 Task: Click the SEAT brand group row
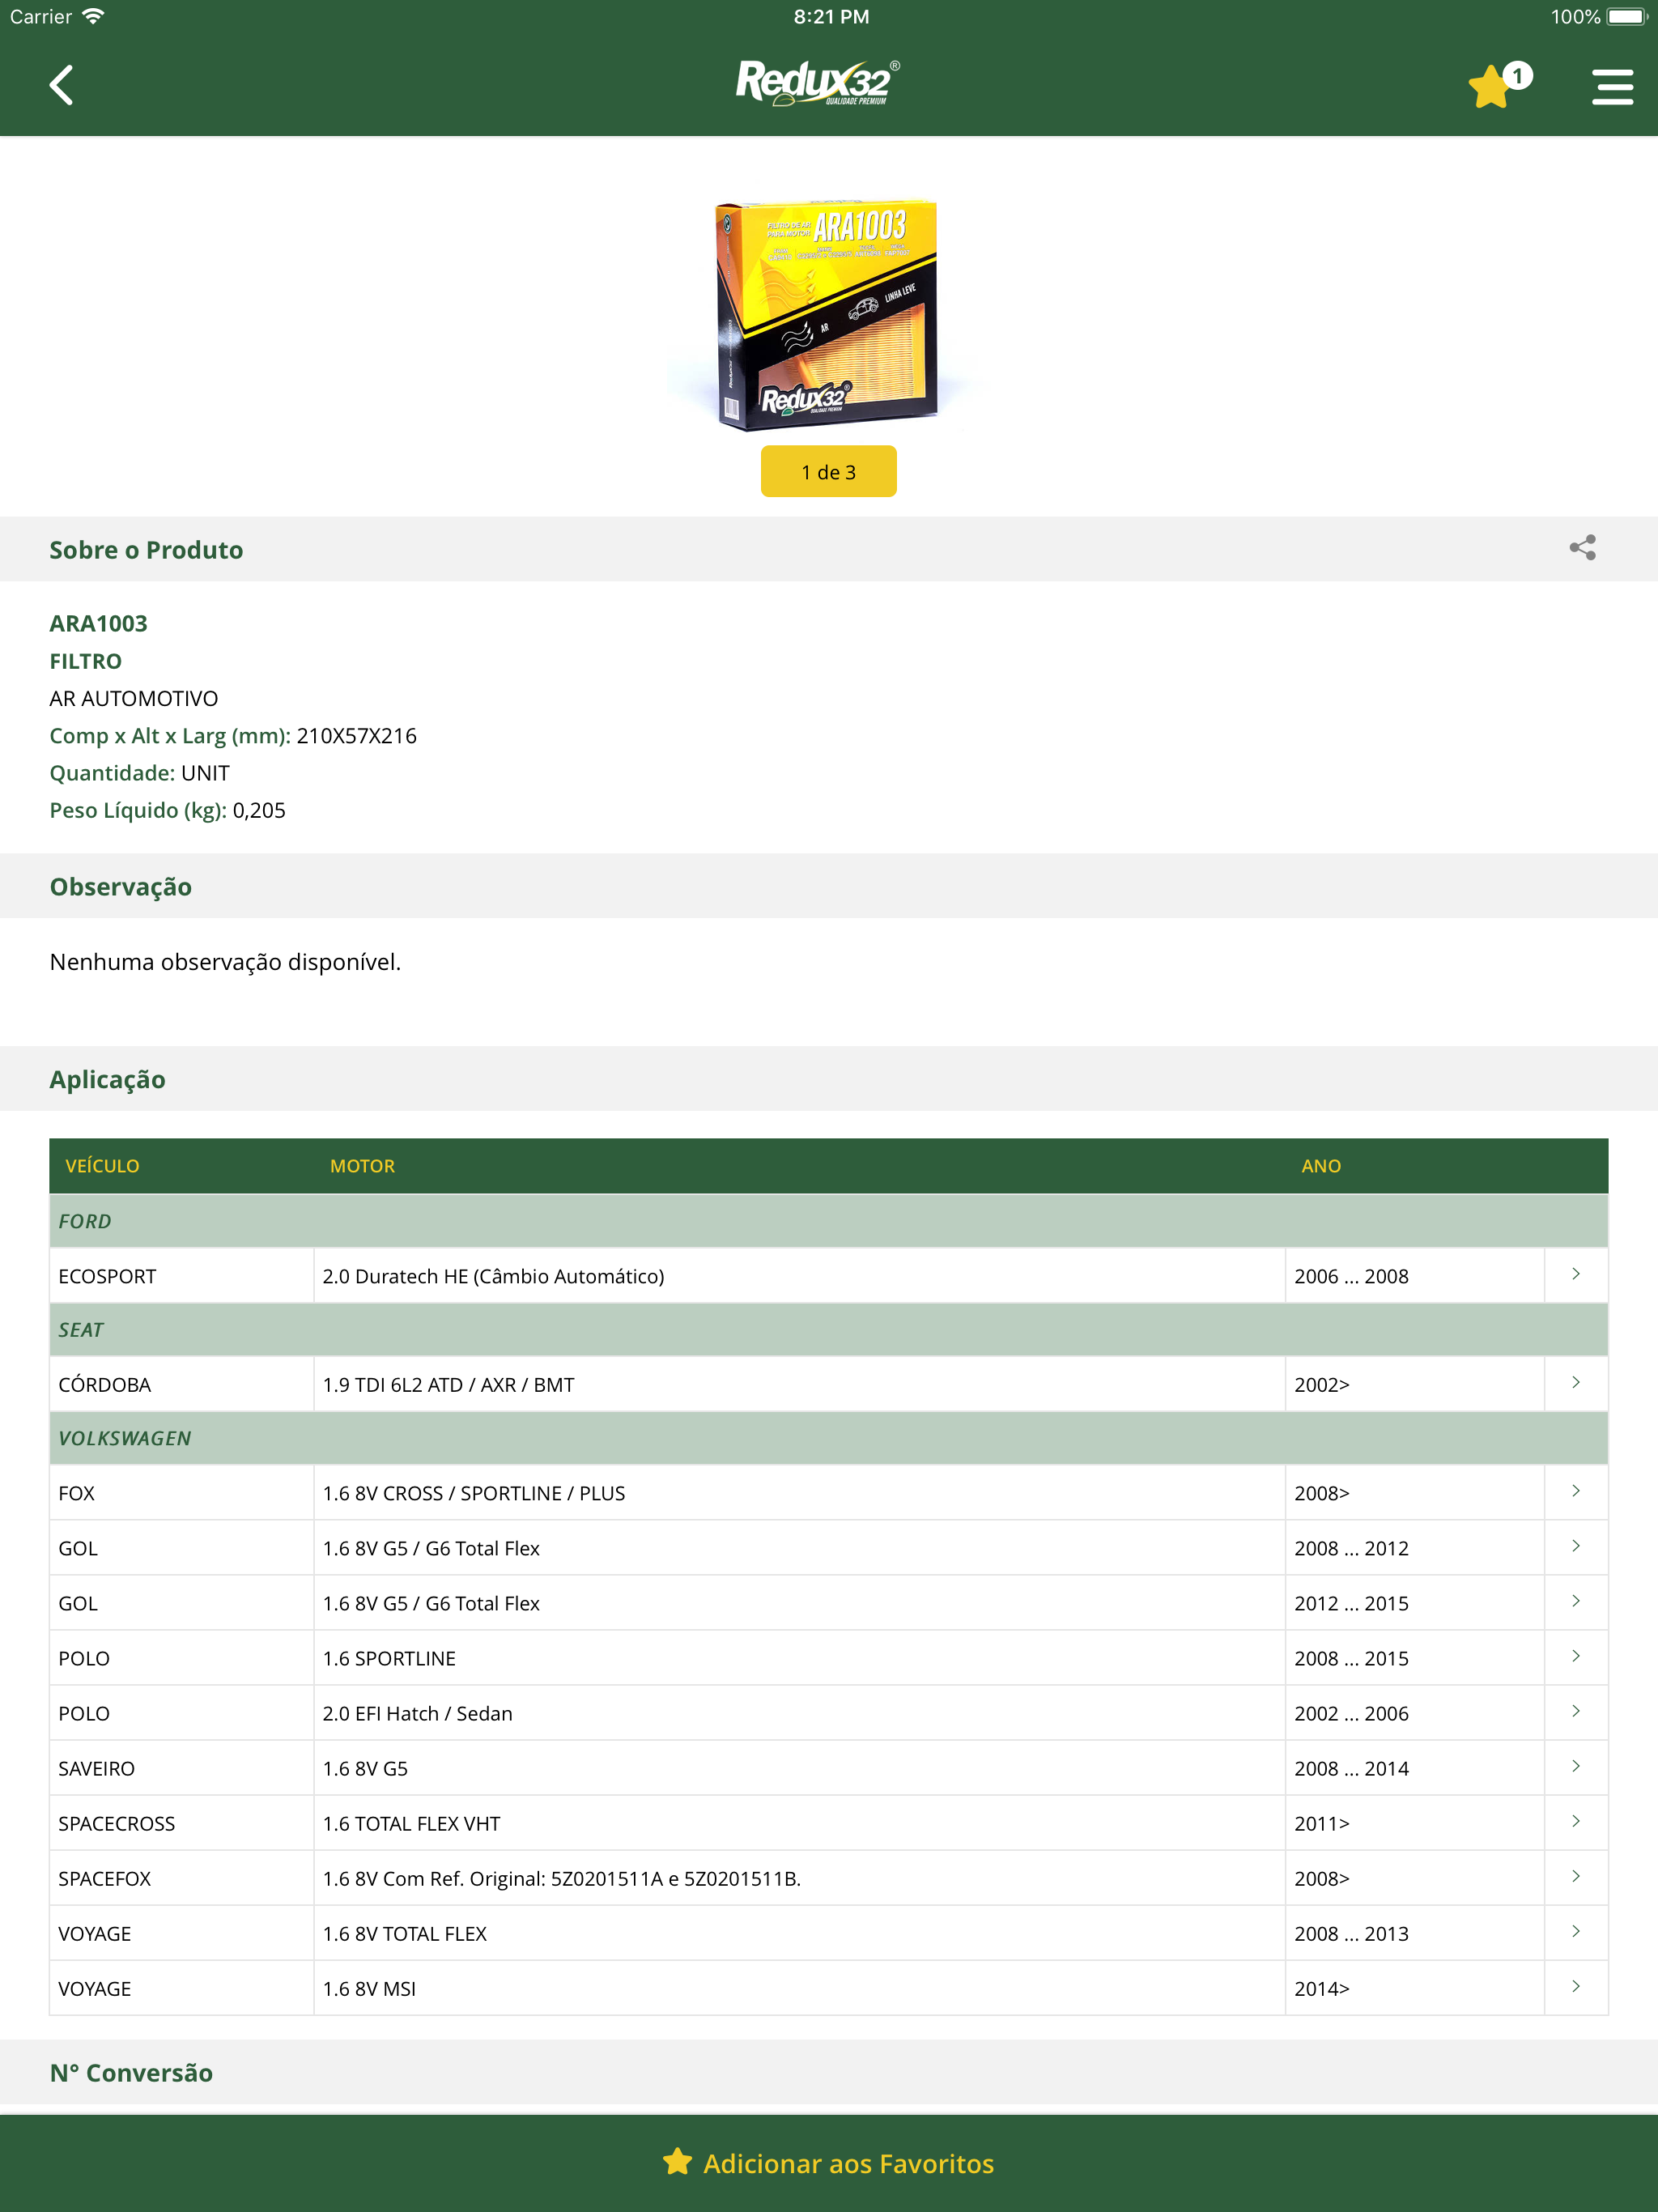[828, 1330]
